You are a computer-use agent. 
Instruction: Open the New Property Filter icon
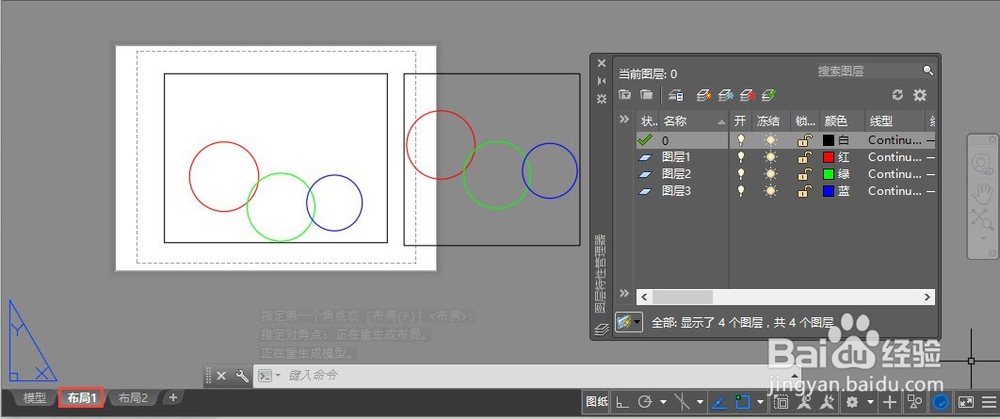point(625,95)
